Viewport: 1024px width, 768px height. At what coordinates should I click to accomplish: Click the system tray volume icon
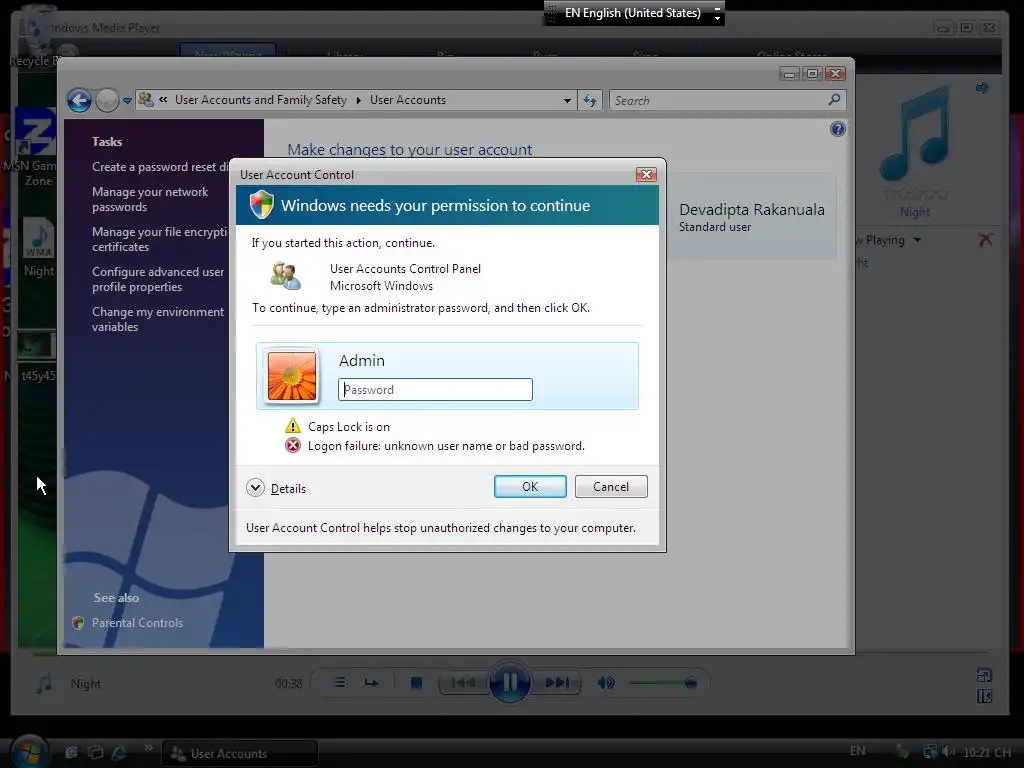pyautogui.click(x=949, y=752)
